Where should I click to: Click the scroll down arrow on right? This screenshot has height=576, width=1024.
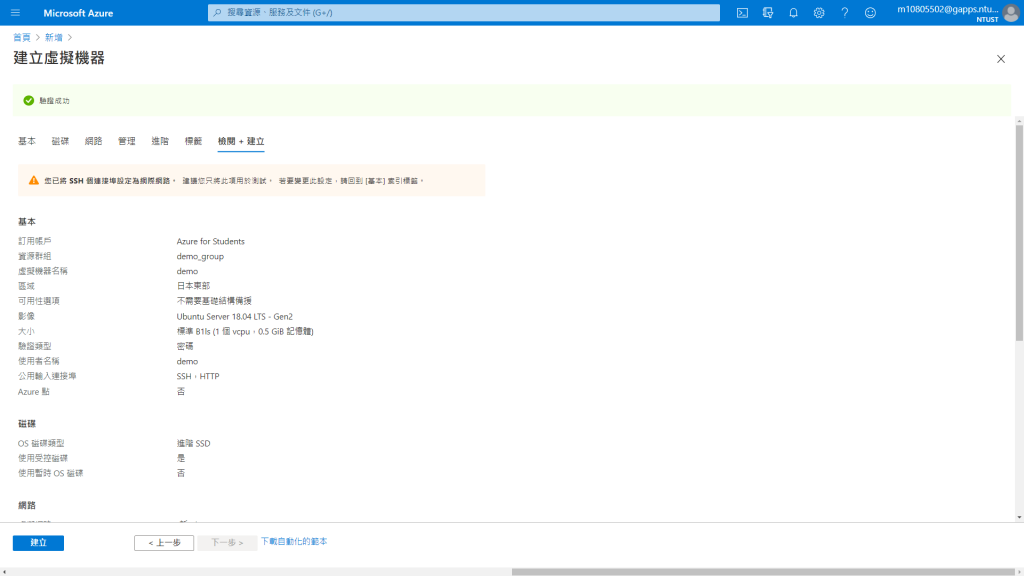click(x=1019, y=517)
